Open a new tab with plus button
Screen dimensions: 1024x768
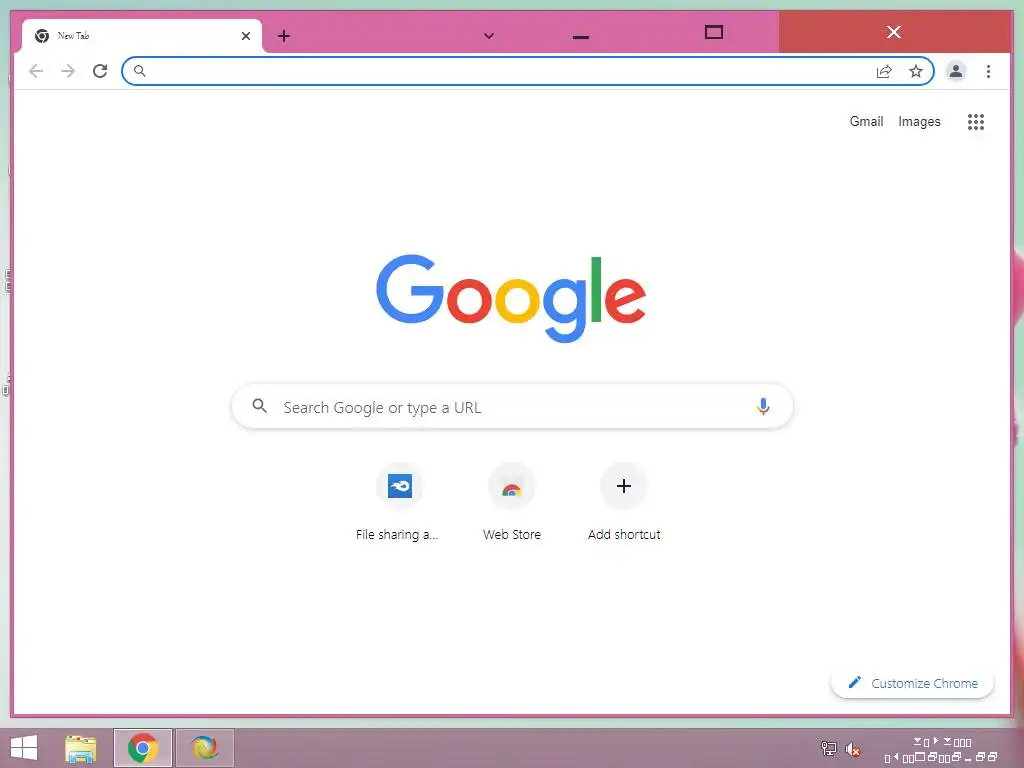point(283,36)
